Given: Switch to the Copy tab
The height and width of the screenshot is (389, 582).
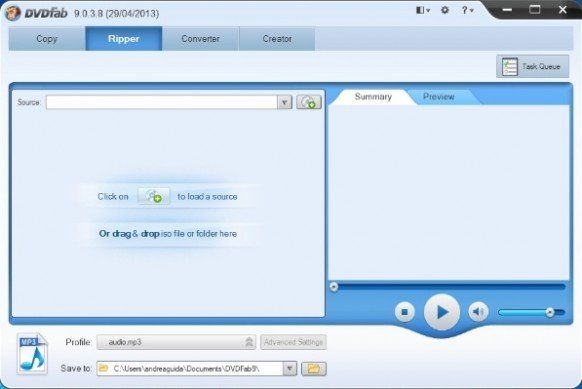Looking at the screenshot, I should pyautogui.click(x=47, y=39).
